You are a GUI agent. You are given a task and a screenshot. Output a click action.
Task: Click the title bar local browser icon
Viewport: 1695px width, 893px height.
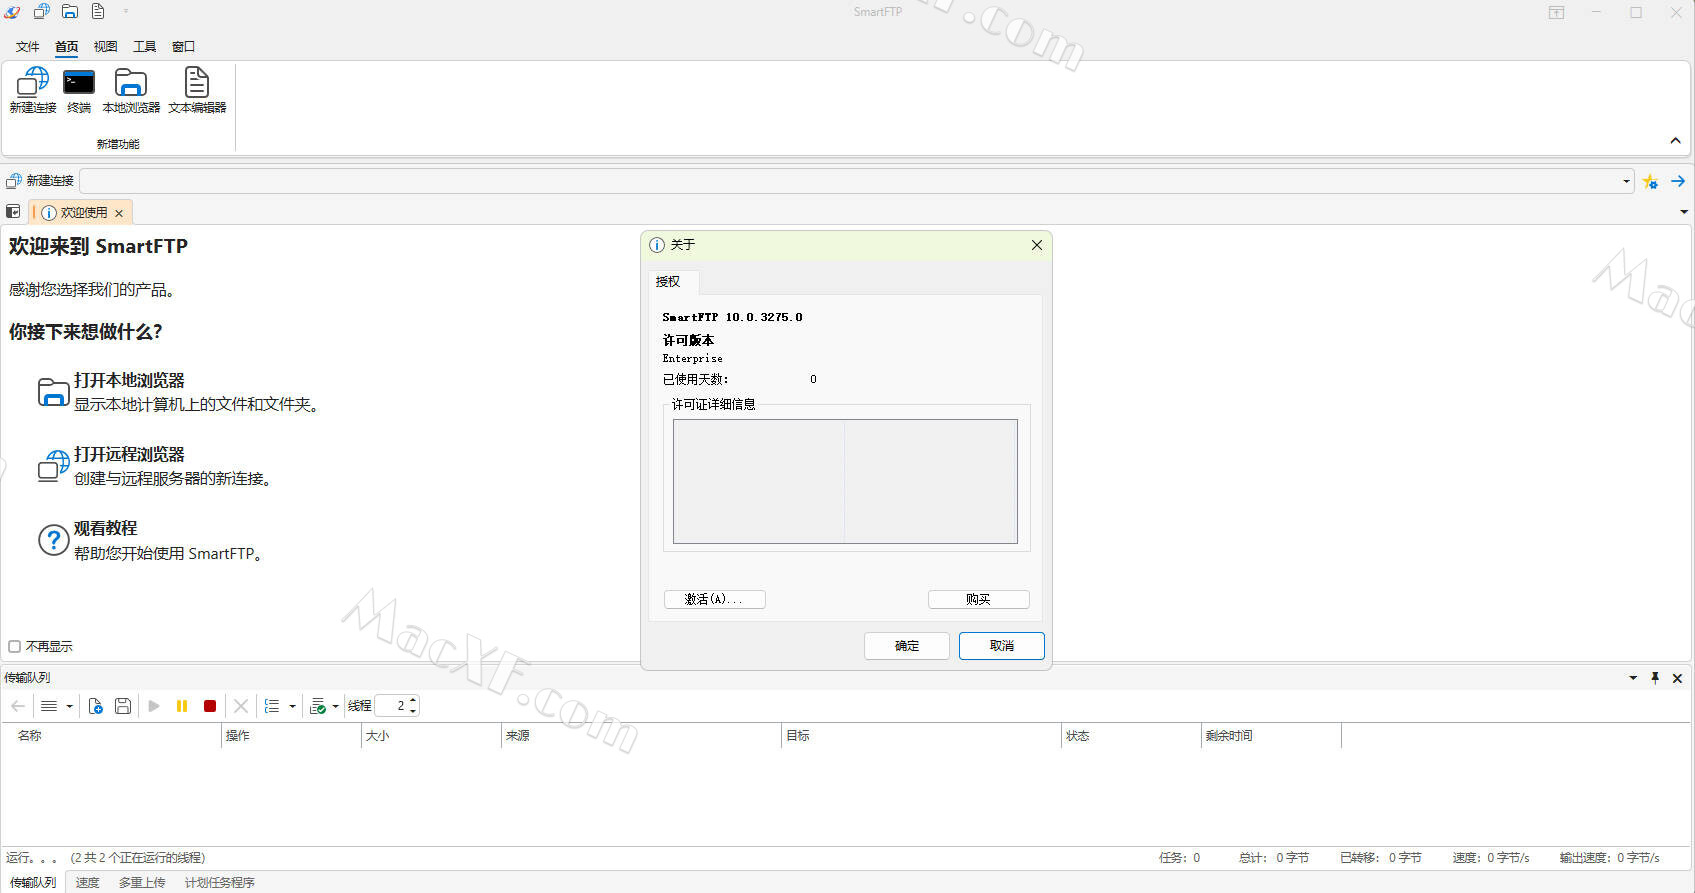[70, 12]
